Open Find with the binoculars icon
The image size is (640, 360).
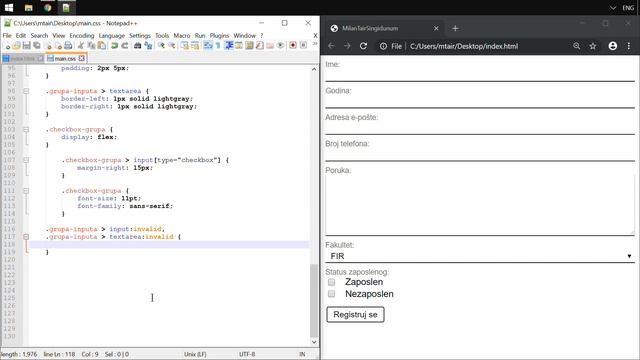point(138,45)
